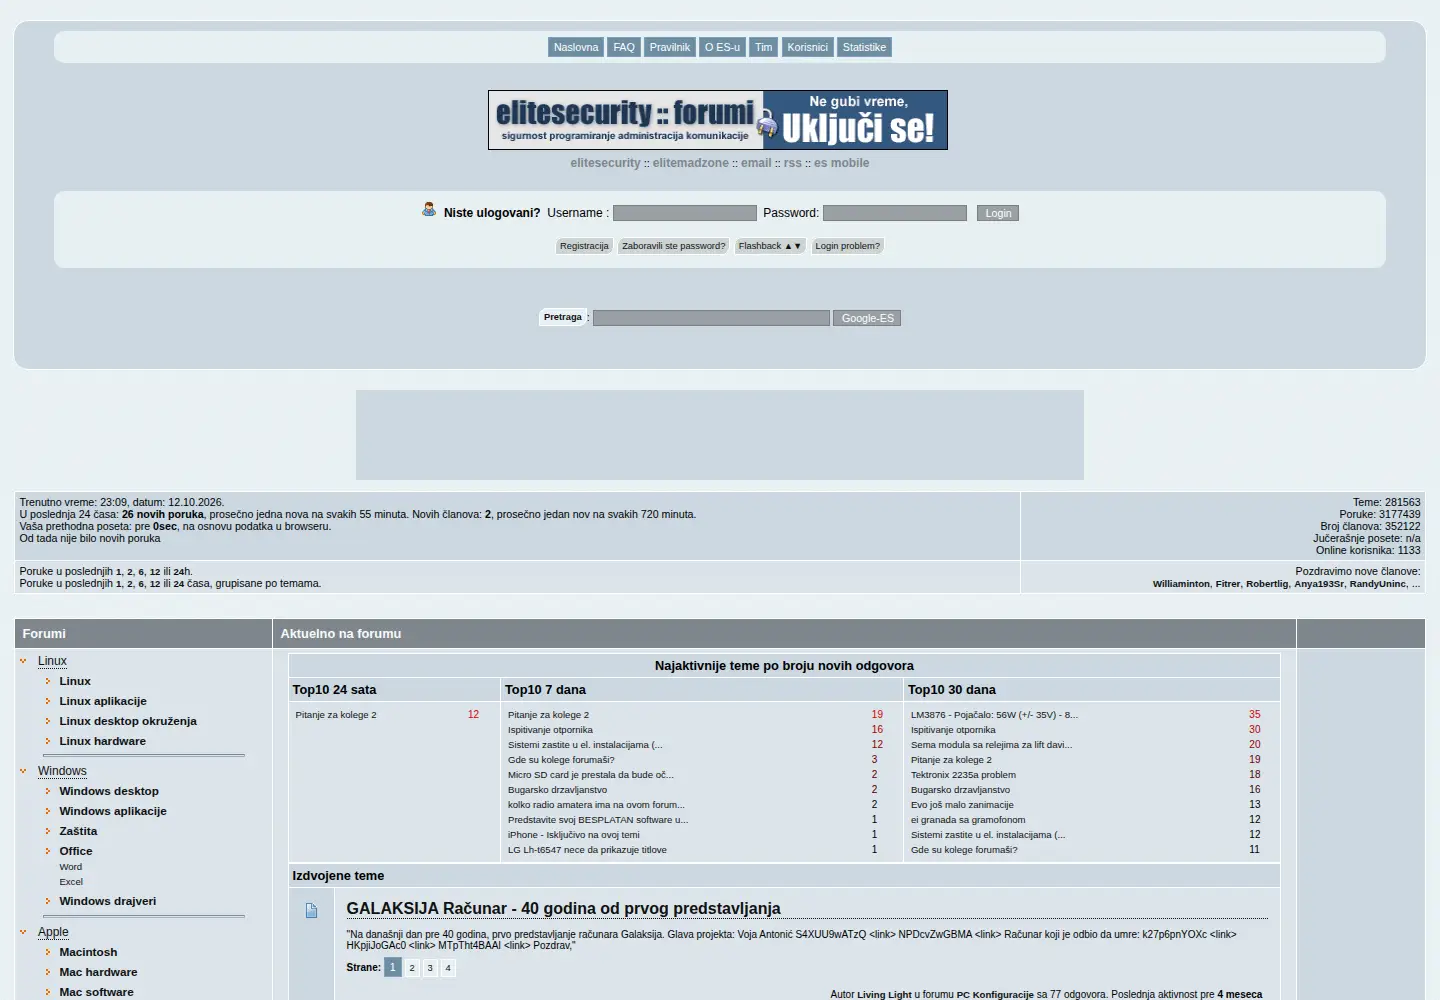1440x1000 pixels.
Task: Open the Windows drajveri forum
Action: 108,901
